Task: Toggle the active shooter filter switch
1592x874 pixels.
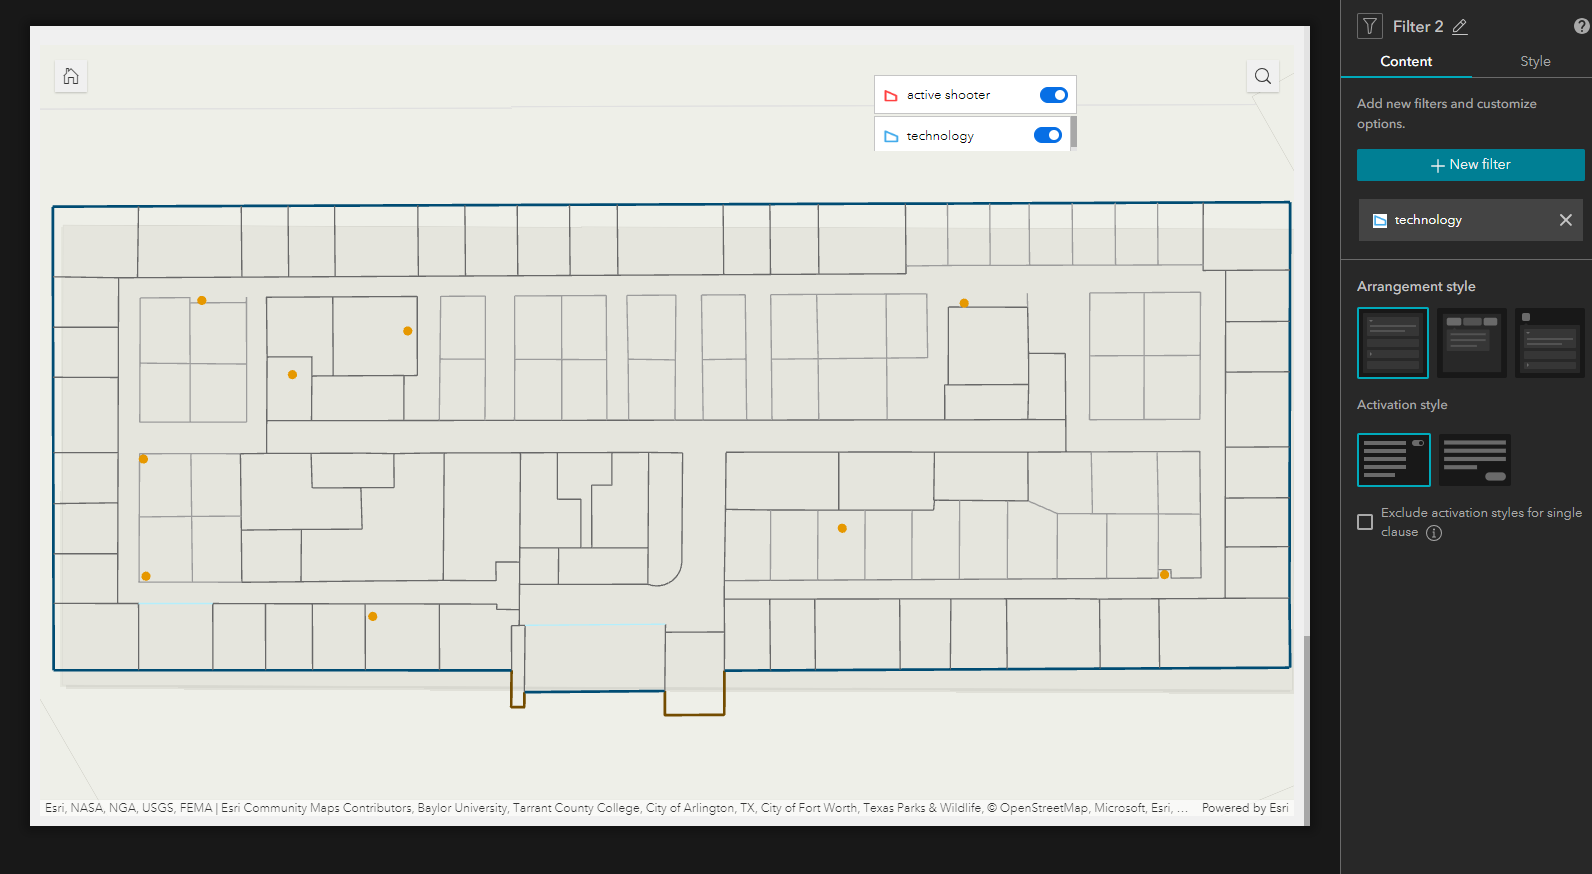Action: tap(1054, 95)
